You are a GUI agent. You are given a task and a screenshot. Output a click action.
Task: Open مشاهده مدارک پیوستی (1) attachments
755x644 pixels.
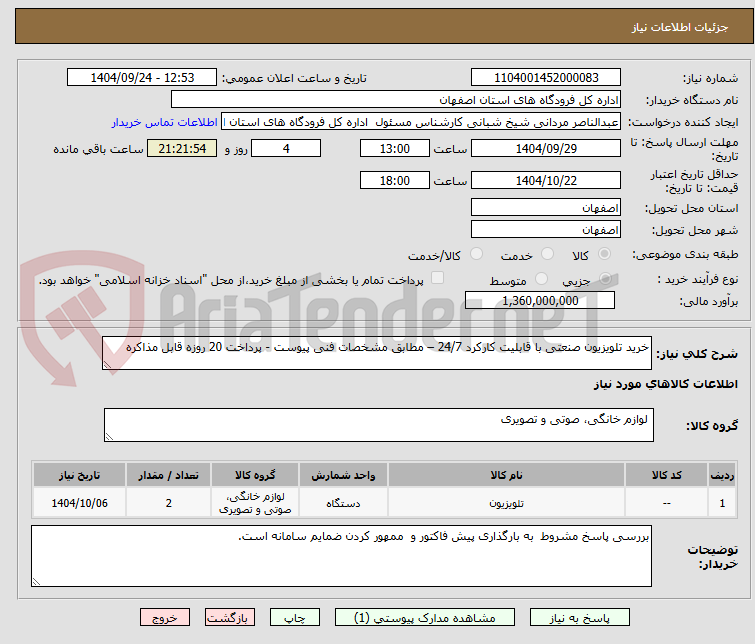pyautogui.click(x=425, y=618)
